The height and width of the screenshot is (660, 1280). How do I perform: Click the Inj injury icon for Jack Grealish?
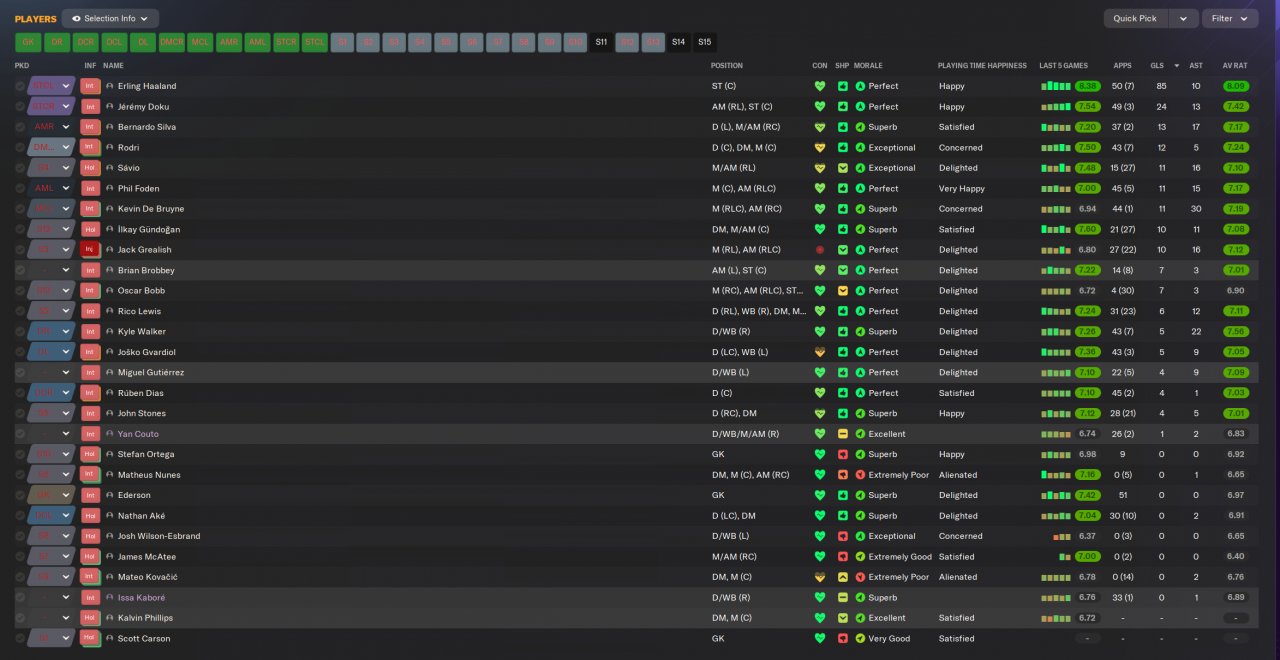click(x=91, y=250)
